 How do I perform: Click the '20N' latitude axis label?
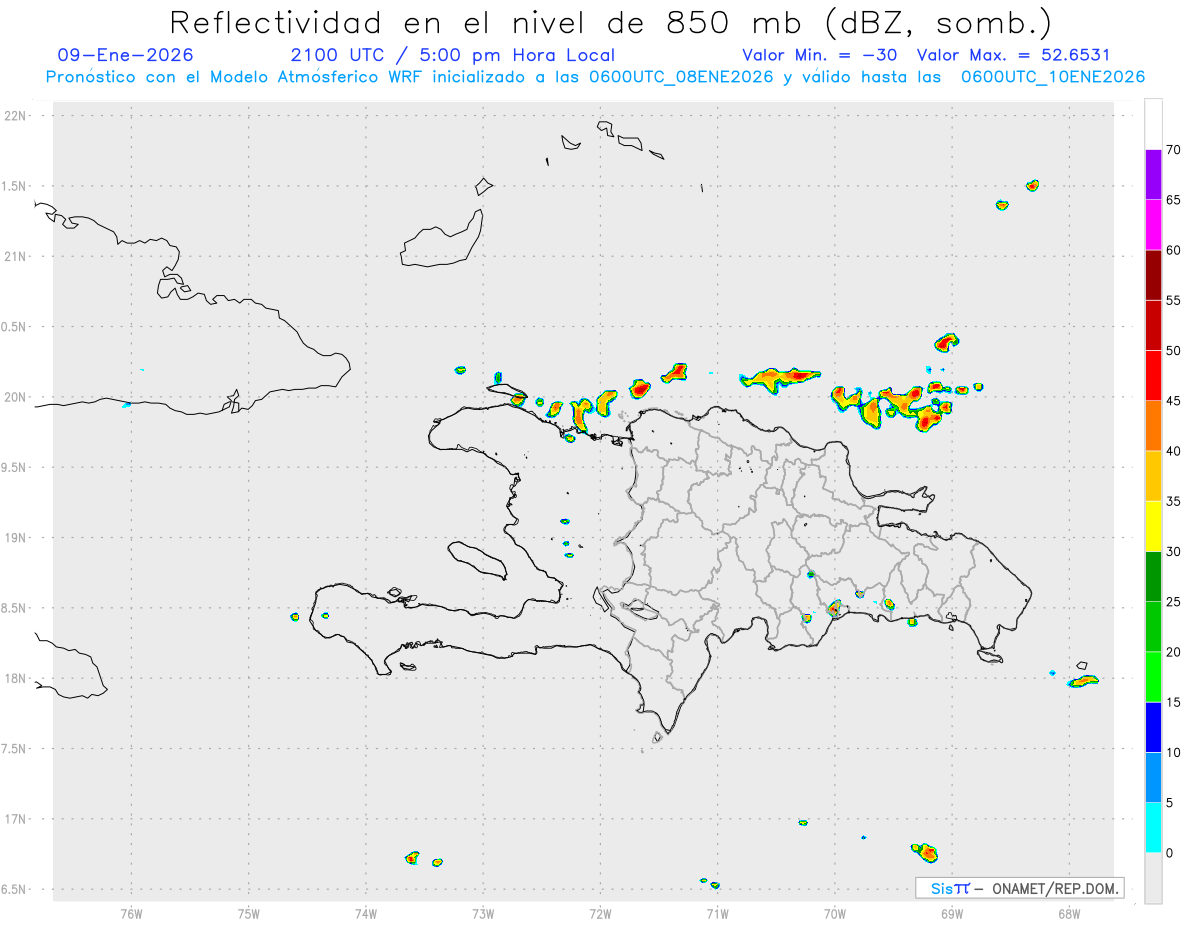[x=17, y=397]
